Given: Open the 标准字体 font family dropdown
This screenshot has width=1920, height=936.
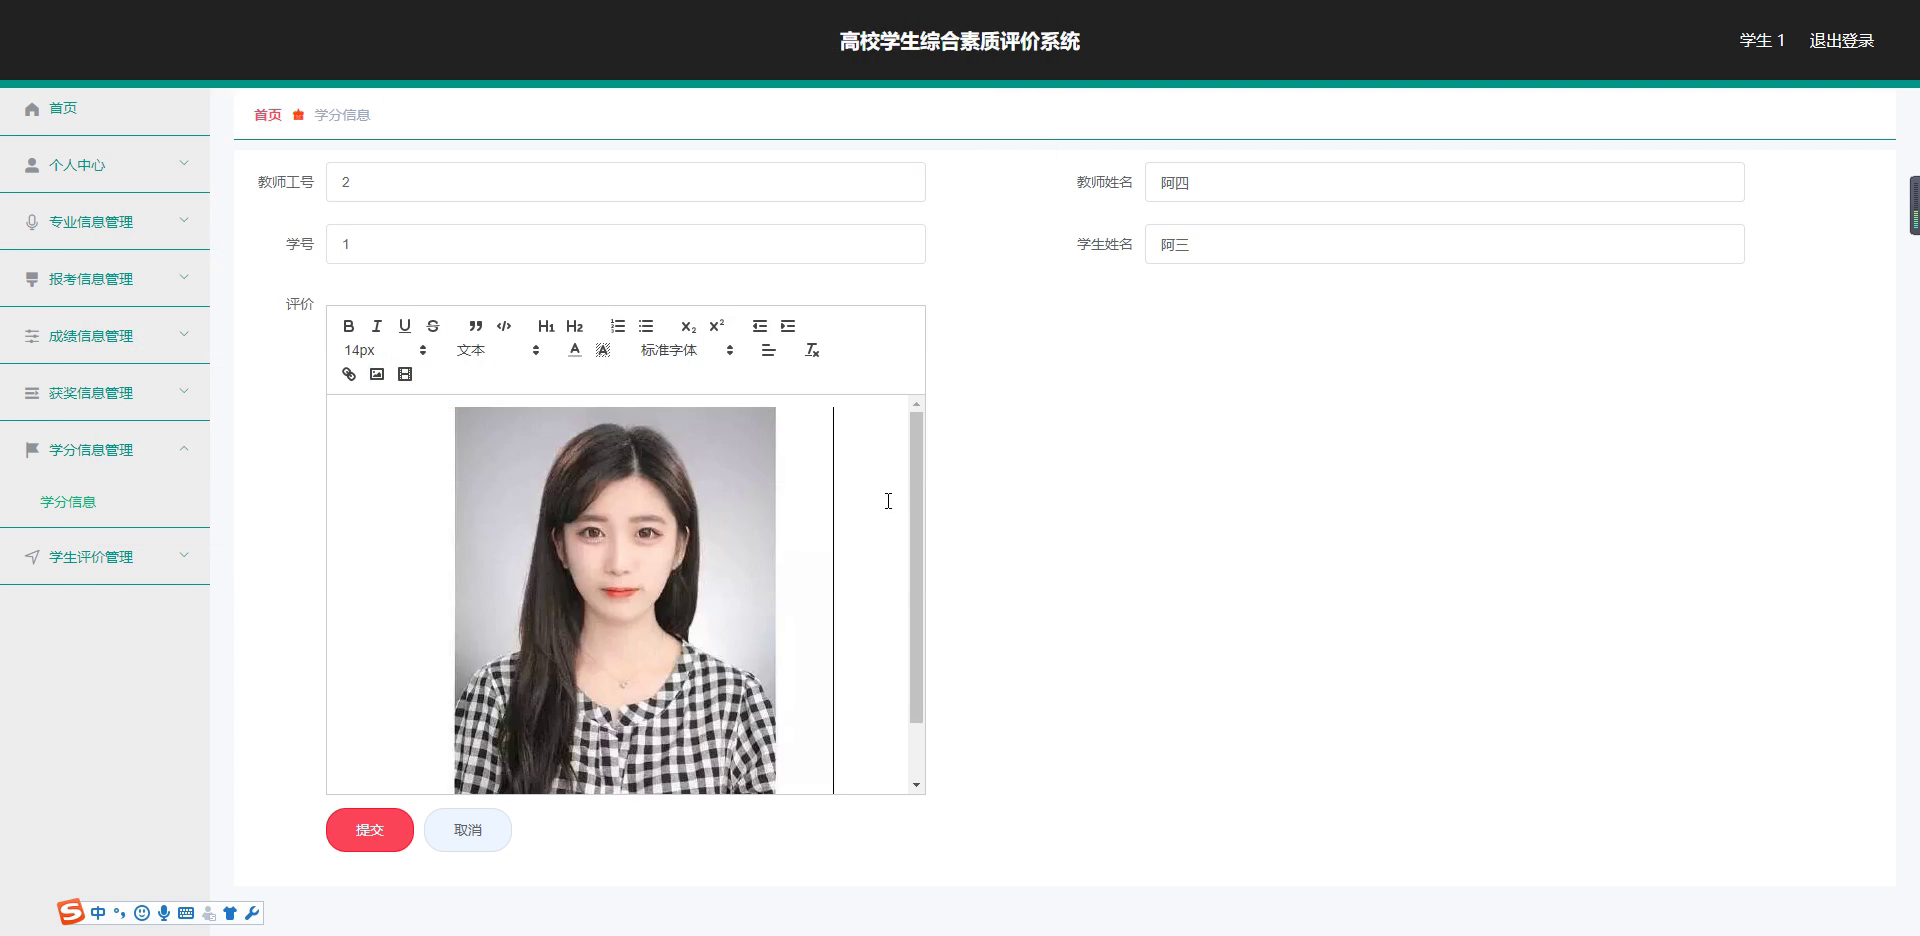Looking at the screenshot, I should pyautogui.click(x=687, y=350).
